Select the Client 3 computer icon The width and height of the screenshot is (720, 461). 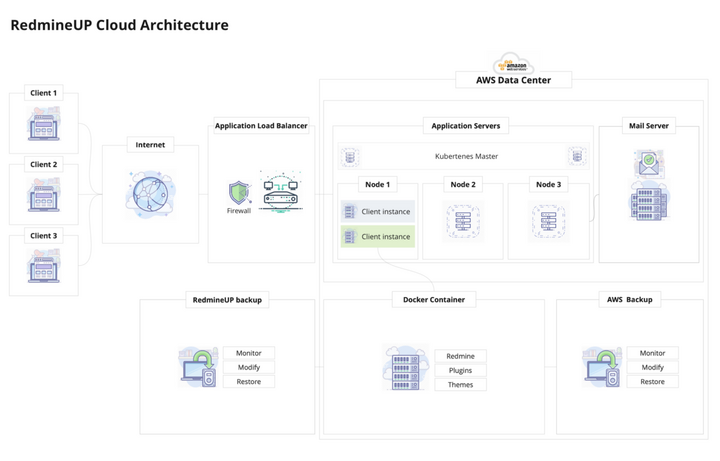tap(43, 269)
